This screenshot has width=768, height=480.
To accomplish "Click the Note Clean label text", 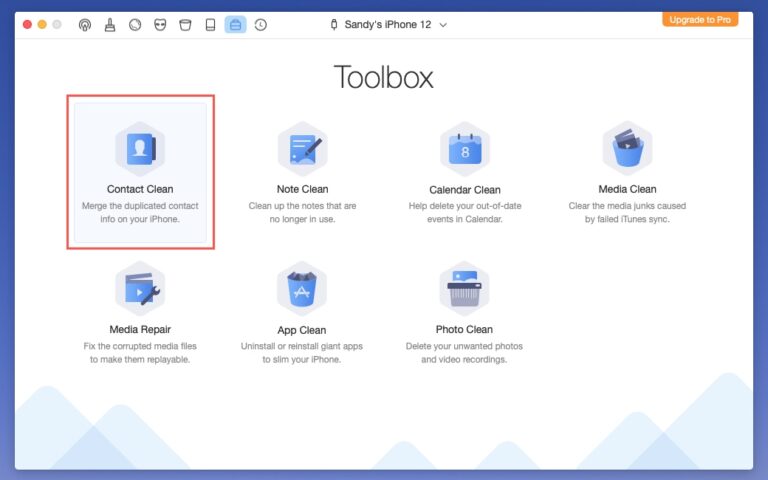I will pos(302,189).
